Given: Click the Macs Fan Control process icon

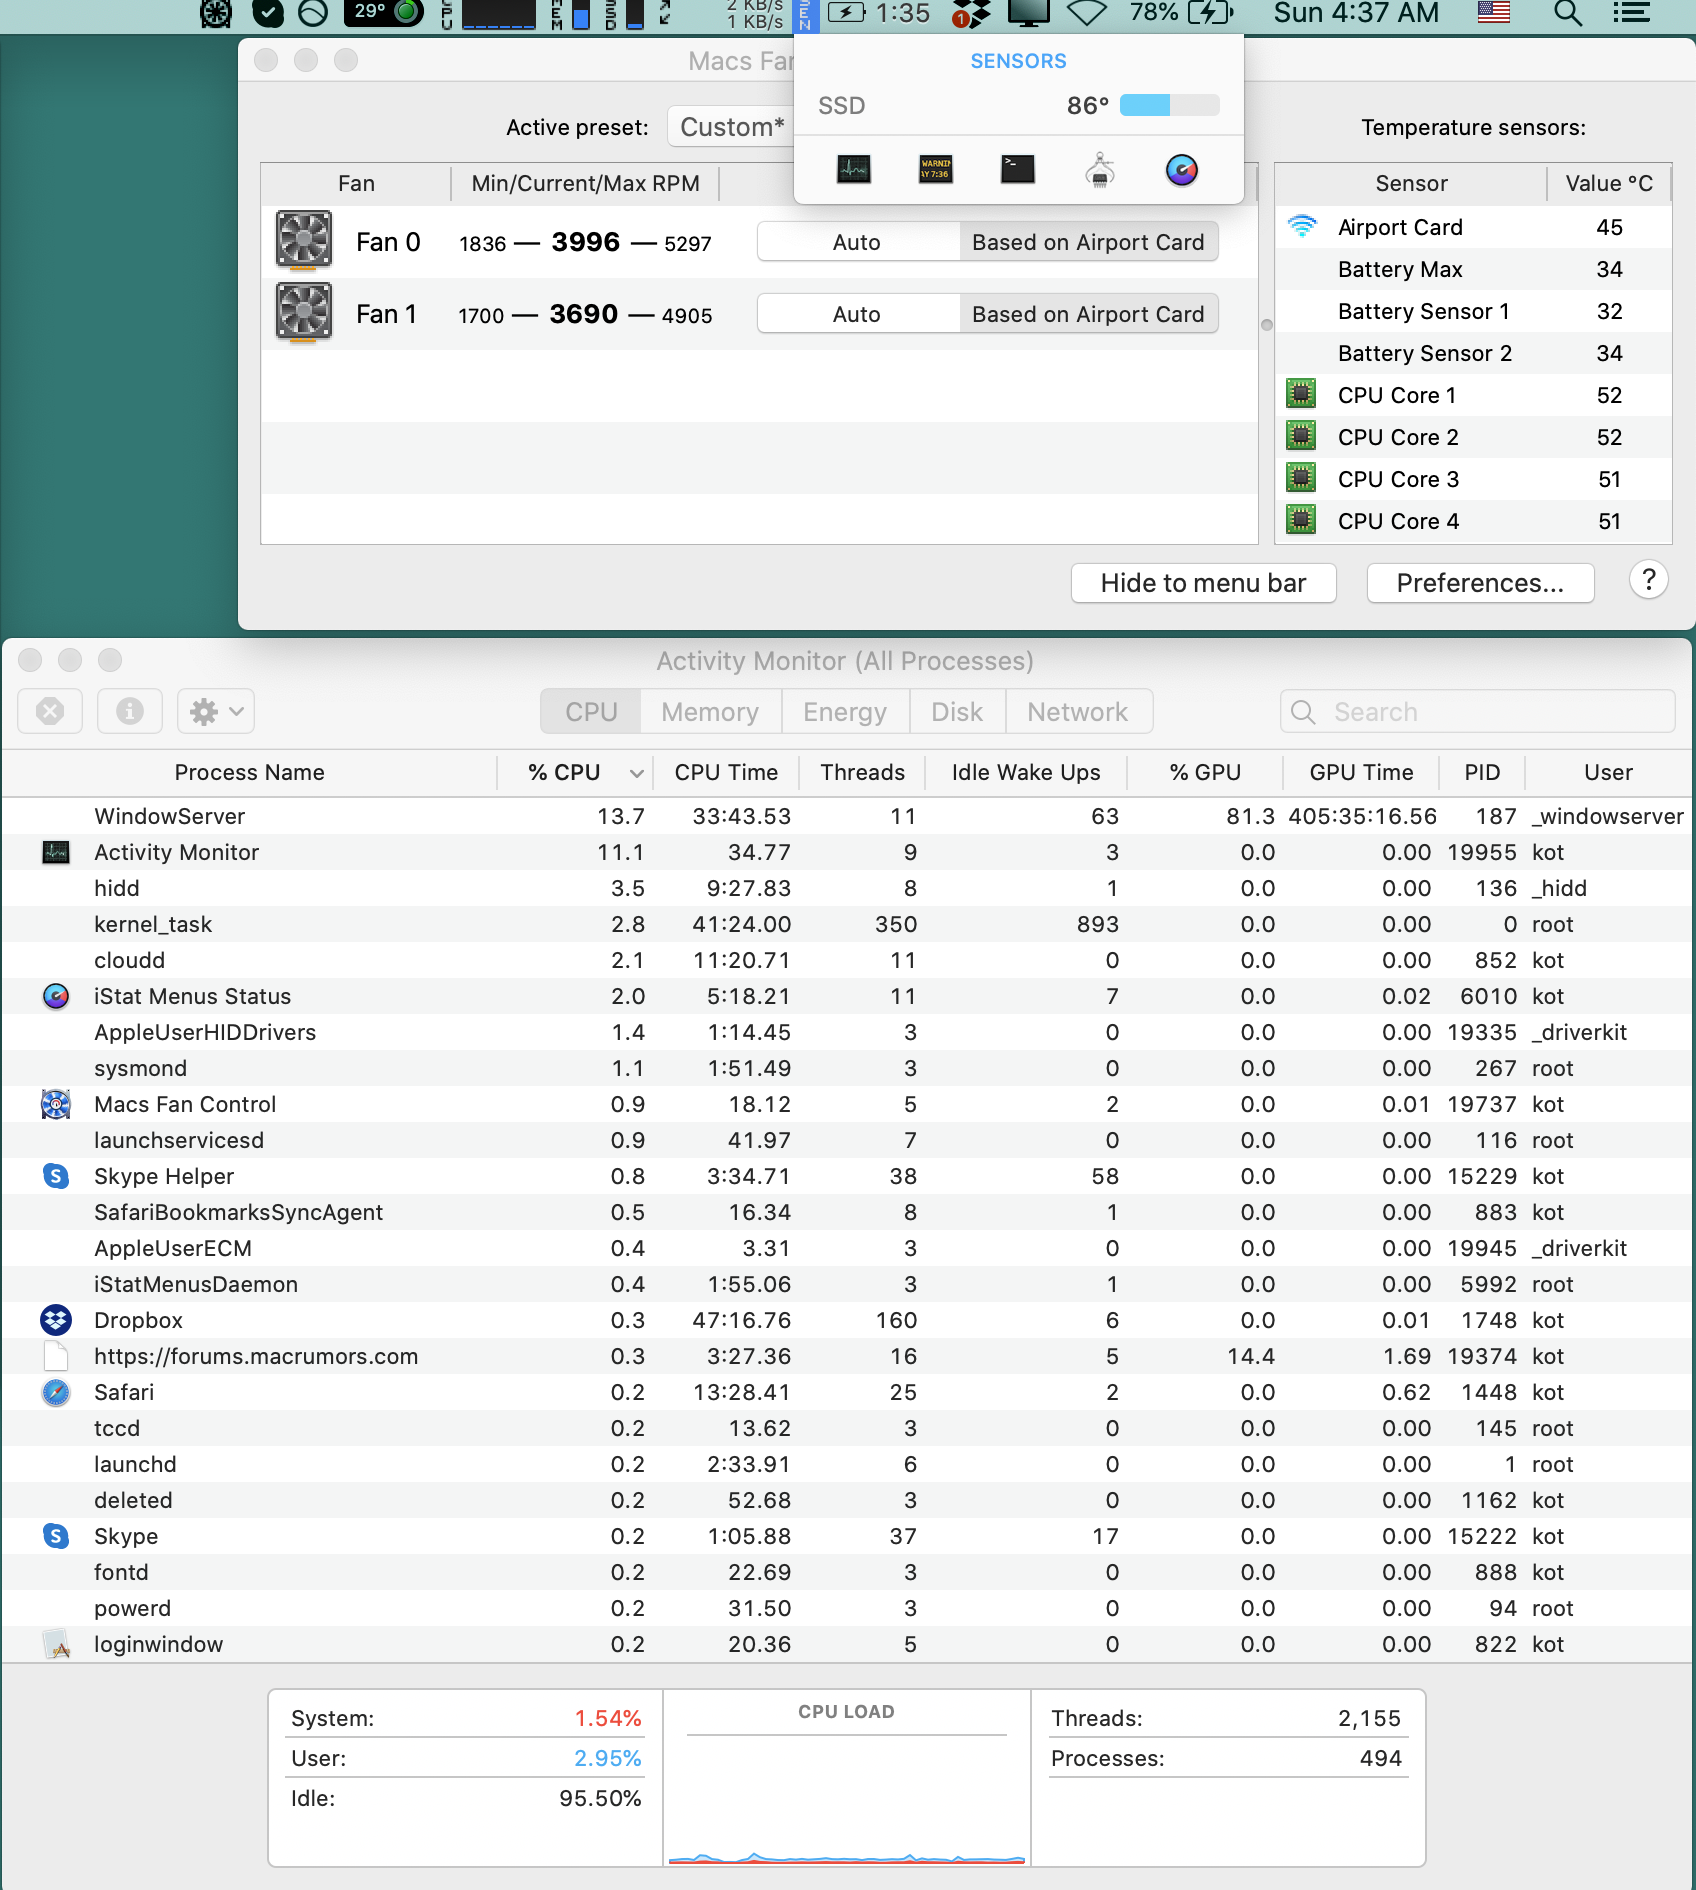Looking at the screenshot, I should (56, 1104).
